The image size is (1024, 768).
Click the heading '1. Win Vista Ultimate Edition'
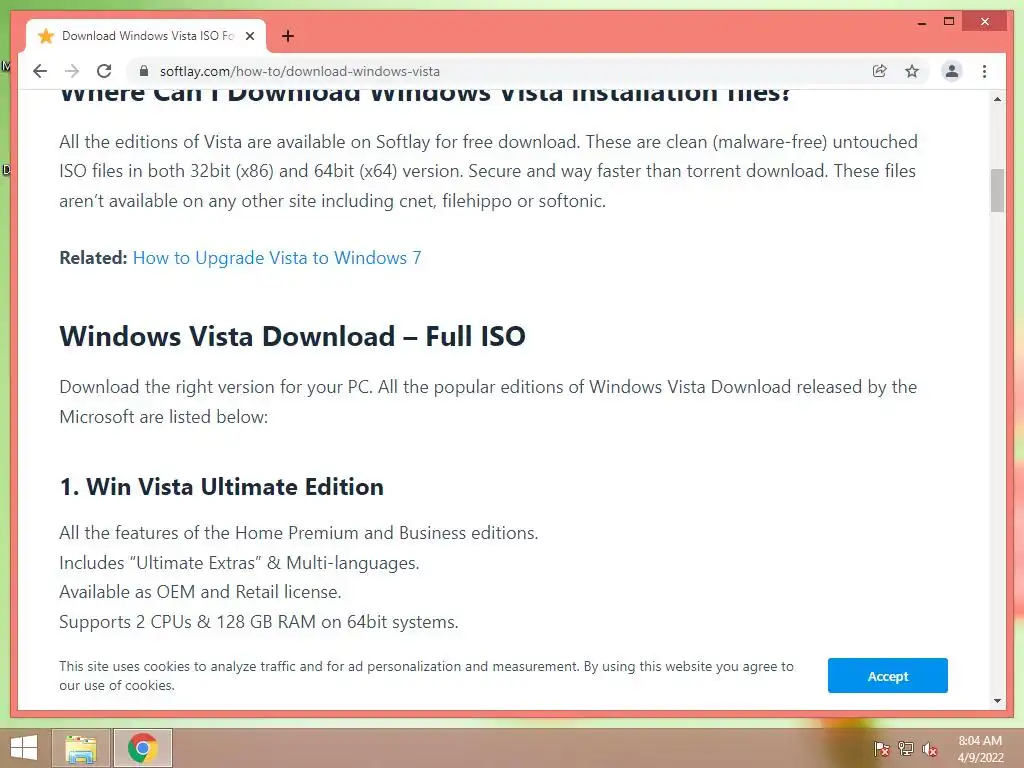pyautogui.click(x=221, y=487)
